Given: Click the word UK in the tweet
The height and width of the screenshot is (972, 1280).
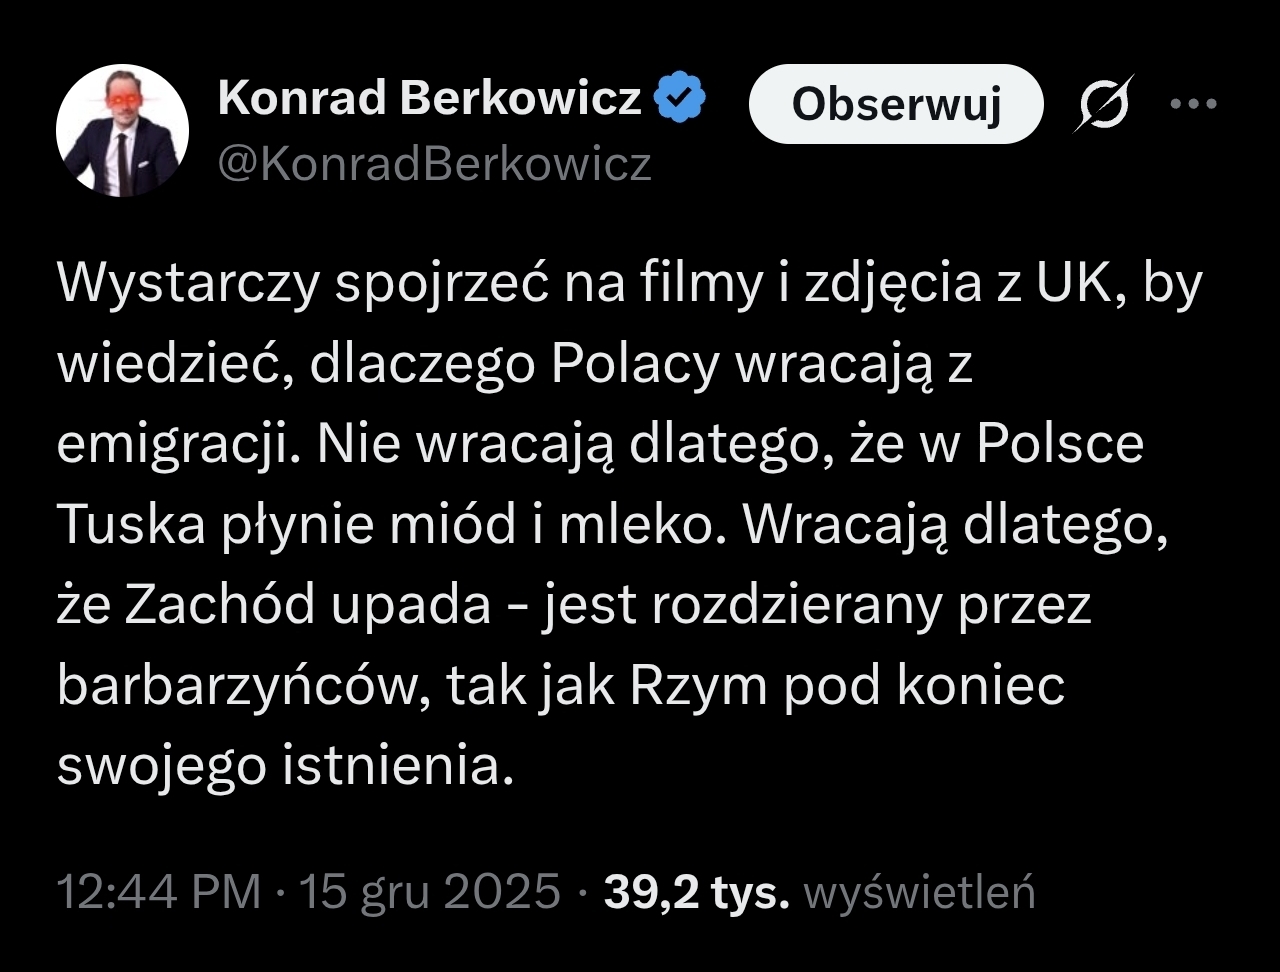Looking at the screenshot, I should [x=1067, y=285].
